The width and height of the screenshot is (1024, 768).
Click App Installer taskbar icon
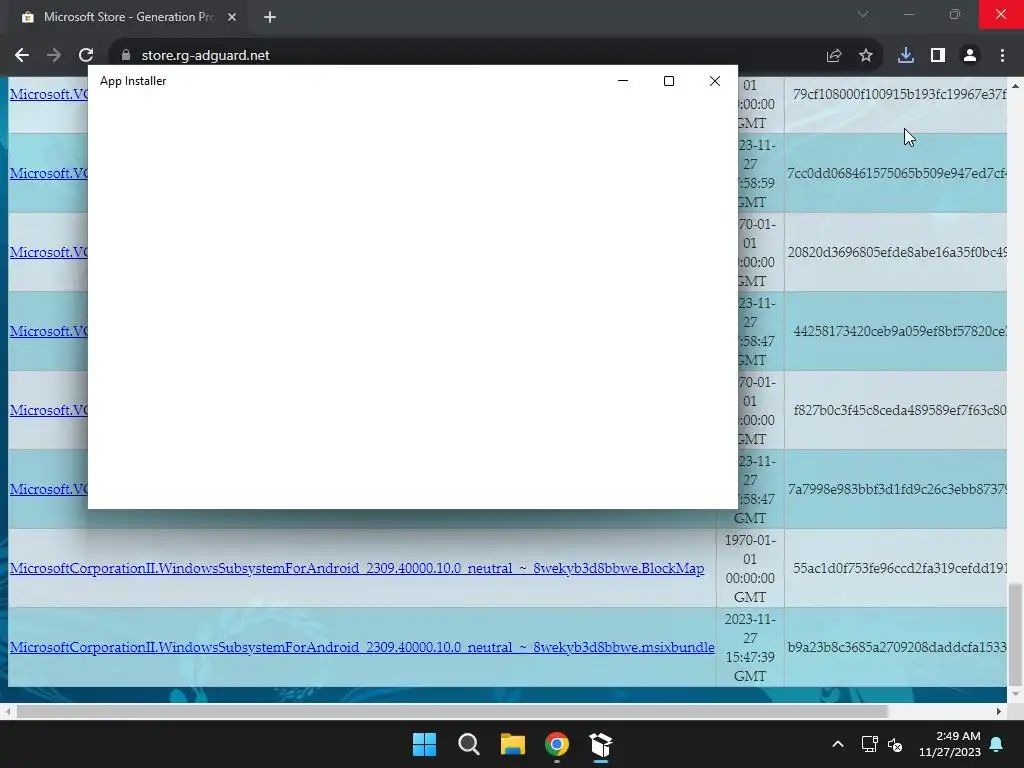pyautogui.click(x=601, y=744)
